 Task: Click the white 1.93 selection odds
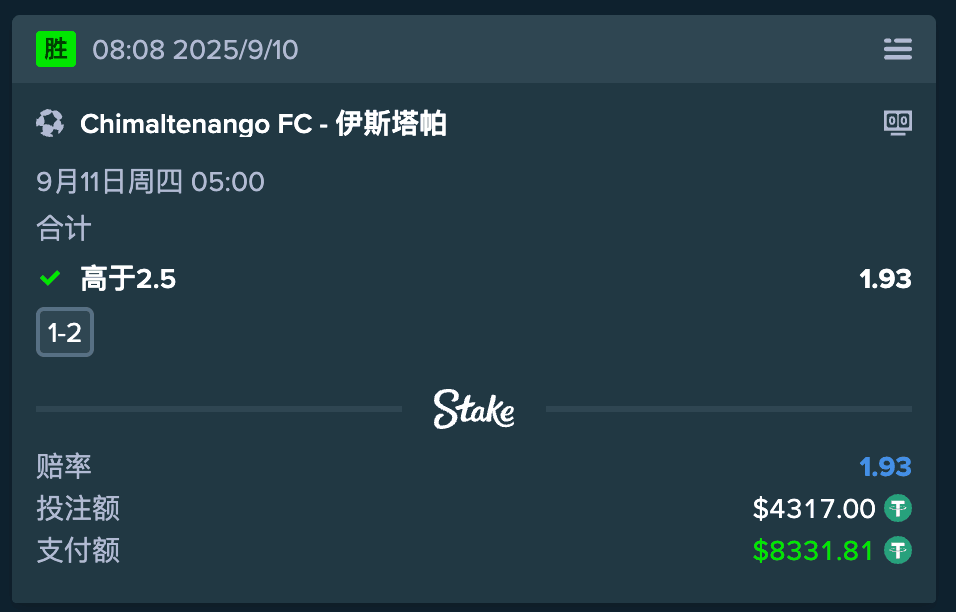tap(885, 279)
